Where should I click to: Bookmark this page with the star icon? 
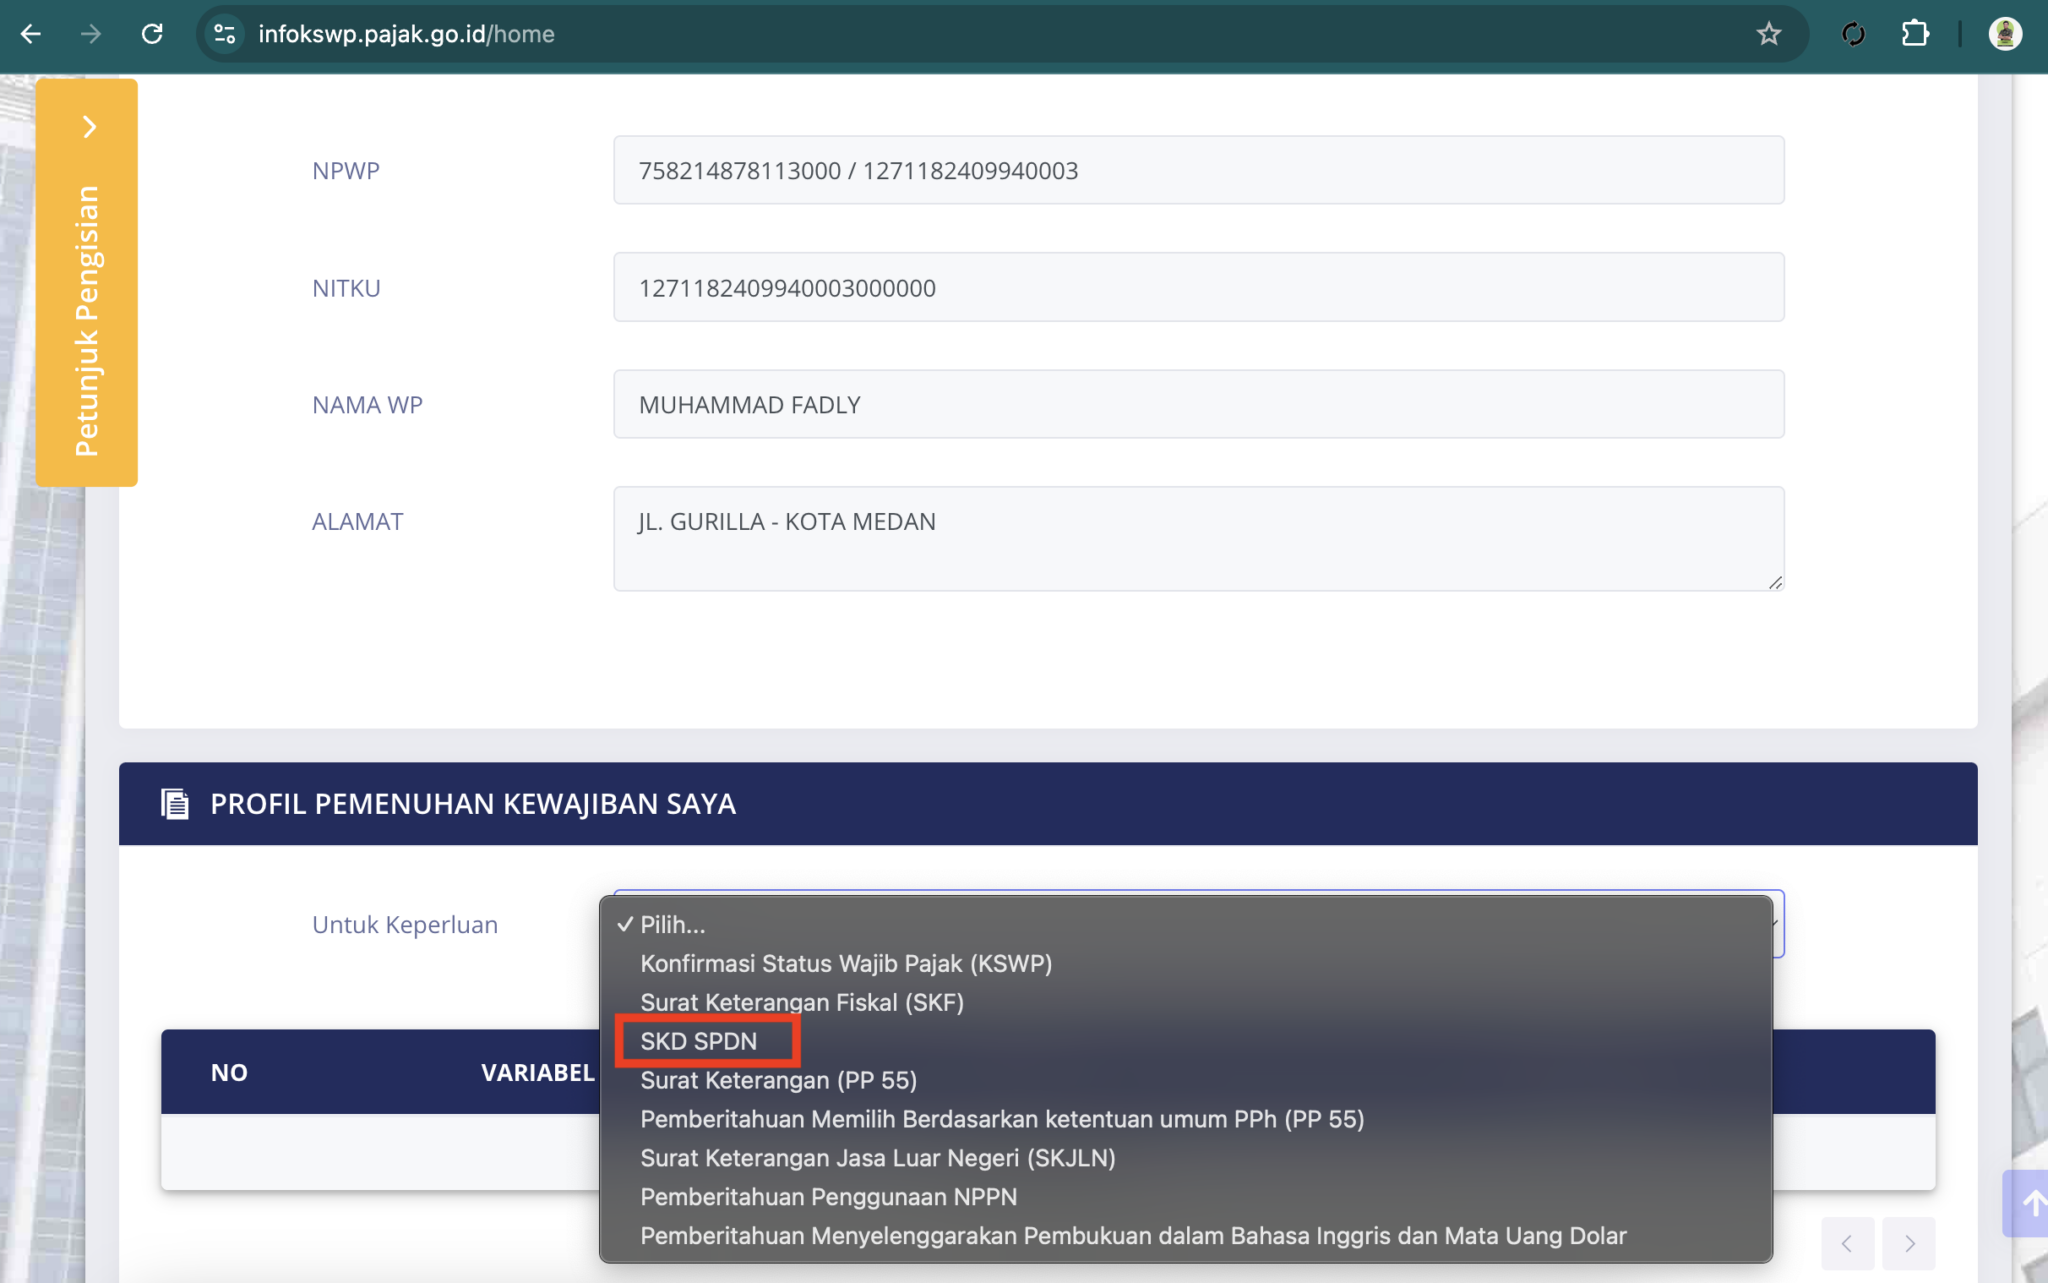click(x=1769, y=33)
